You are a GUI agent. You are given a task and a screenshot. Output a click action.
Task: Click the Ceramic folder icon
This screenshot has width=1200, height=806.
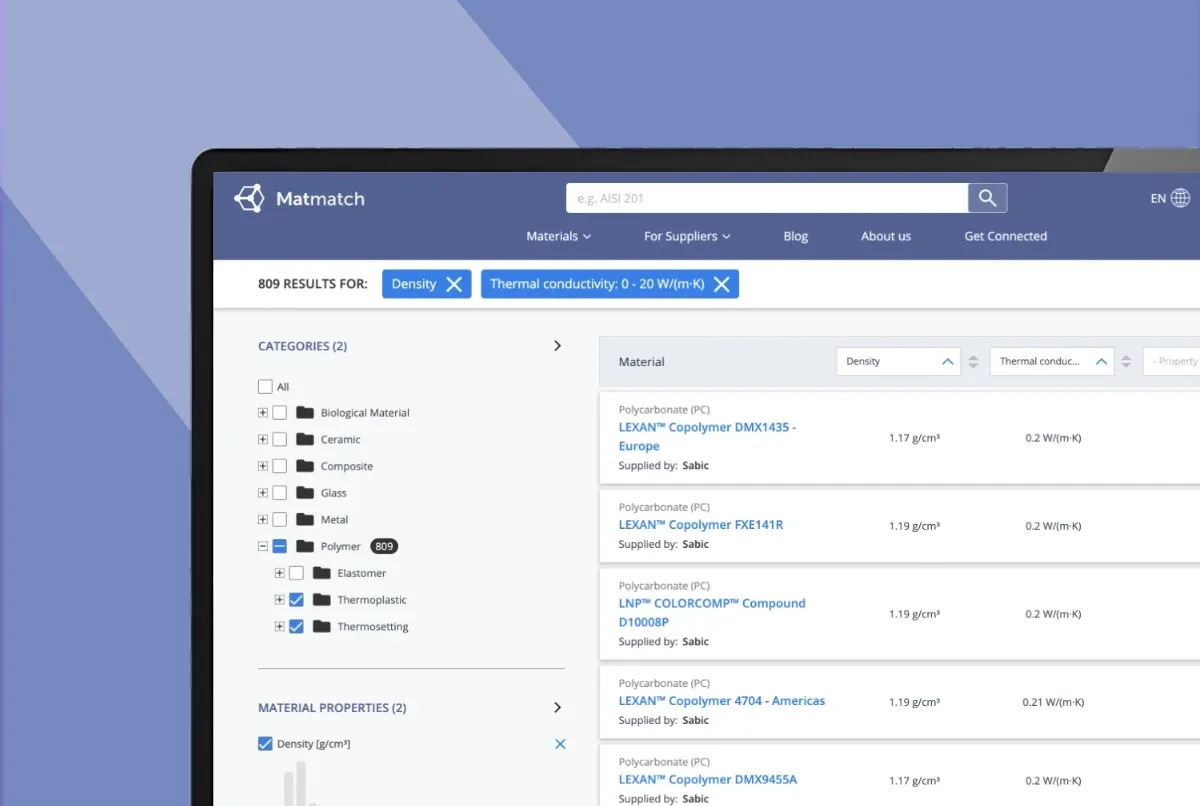point(305,439)
